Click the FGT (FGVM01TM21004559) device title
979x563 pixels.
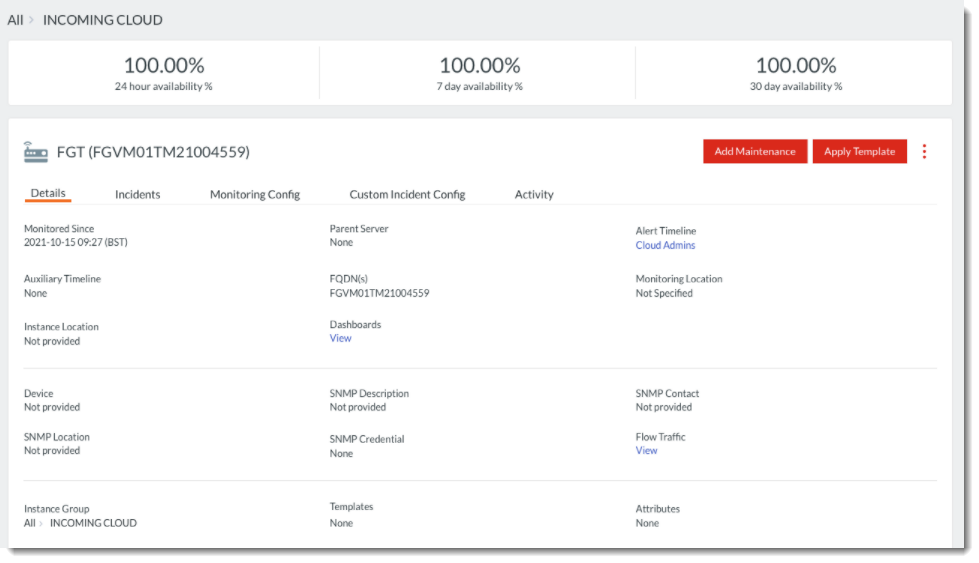point(153,152)
